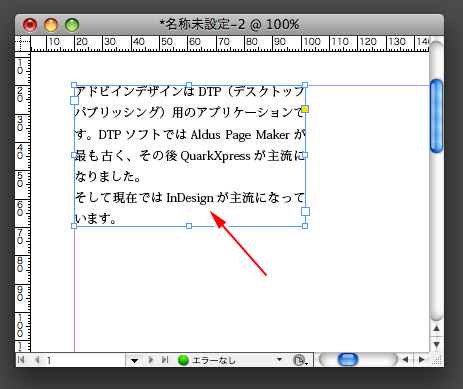
Task: Click the vertical scrollbar thumb
Action: click(436, 116)
